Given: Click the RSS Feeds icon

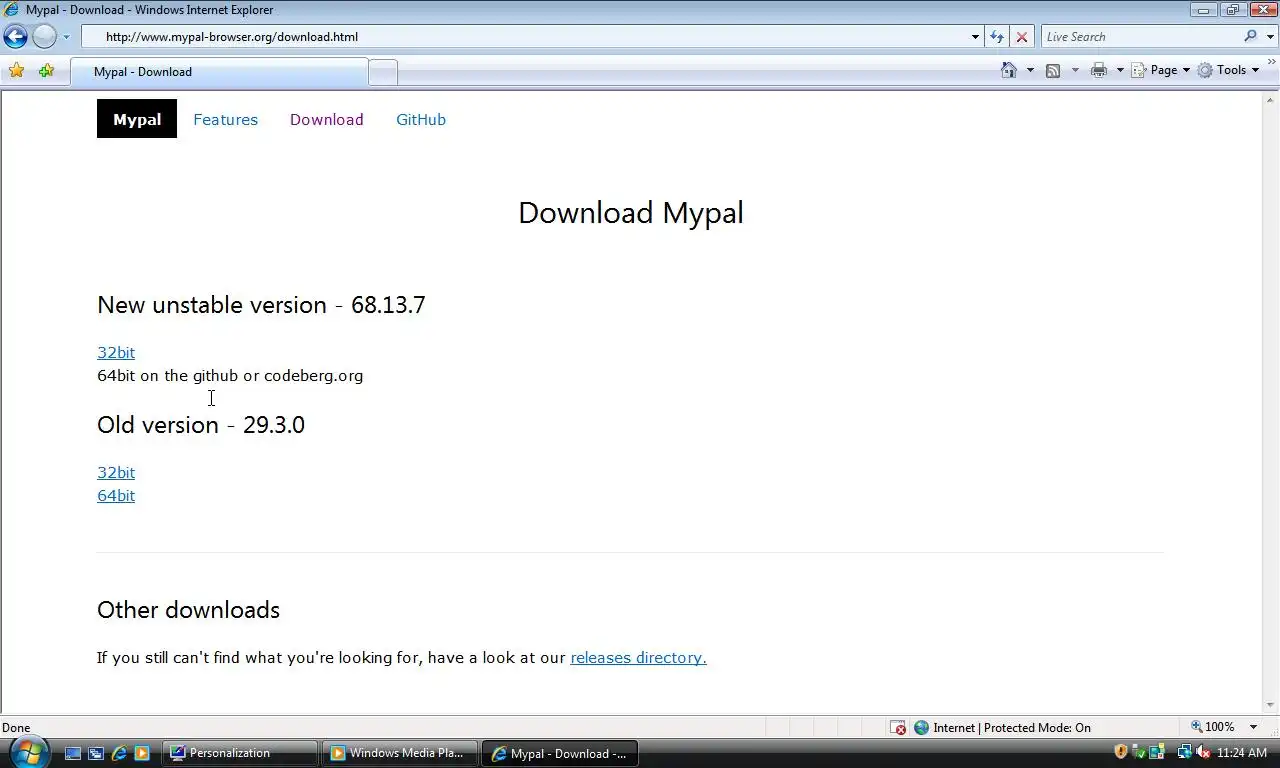Looking at the screenshot, I should (1053, 70).
